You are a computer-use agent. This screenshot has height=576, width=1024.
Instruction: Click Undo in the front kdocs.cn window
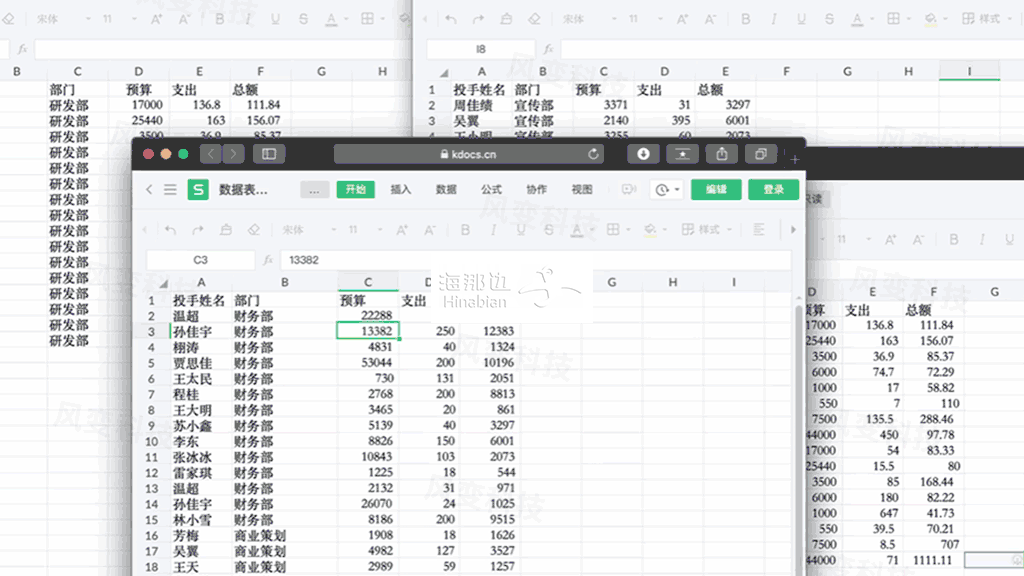click(171, 230)
